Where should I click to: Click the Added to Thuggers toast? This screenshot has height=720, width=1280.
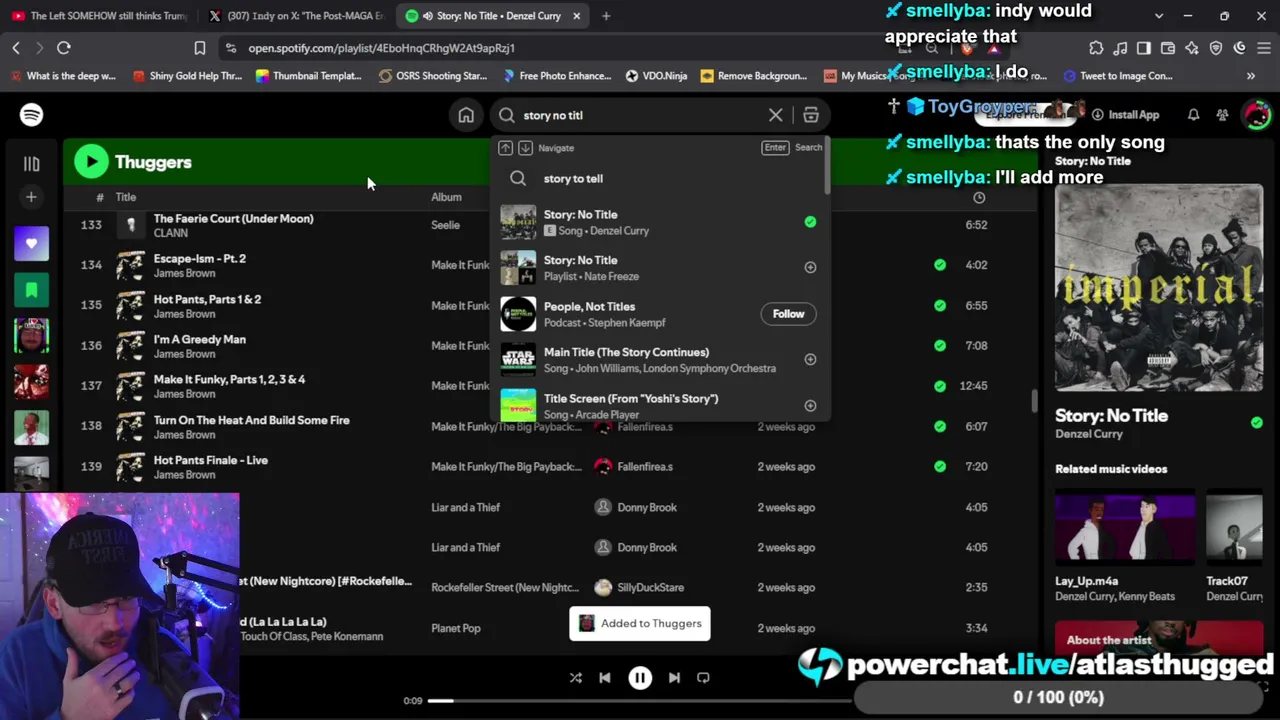pos(640,623)
